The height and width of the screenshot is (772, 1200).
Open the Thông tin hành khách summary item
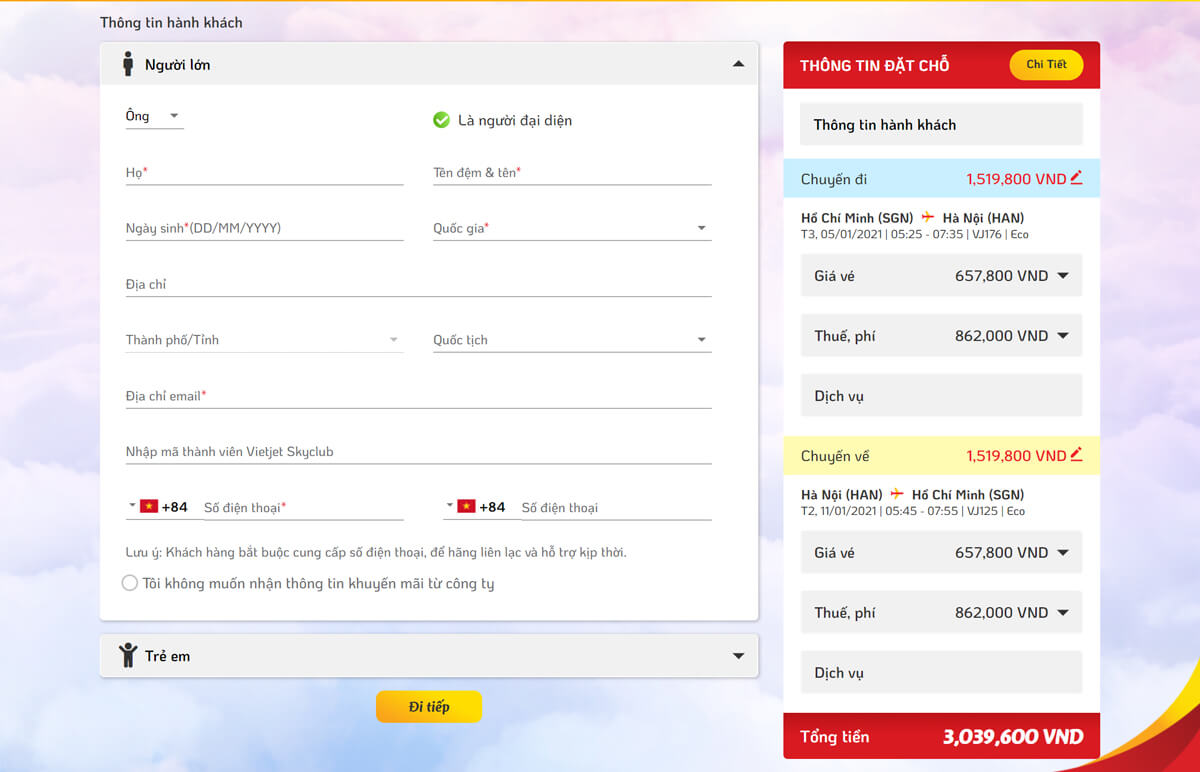click(x=941, y=125)
